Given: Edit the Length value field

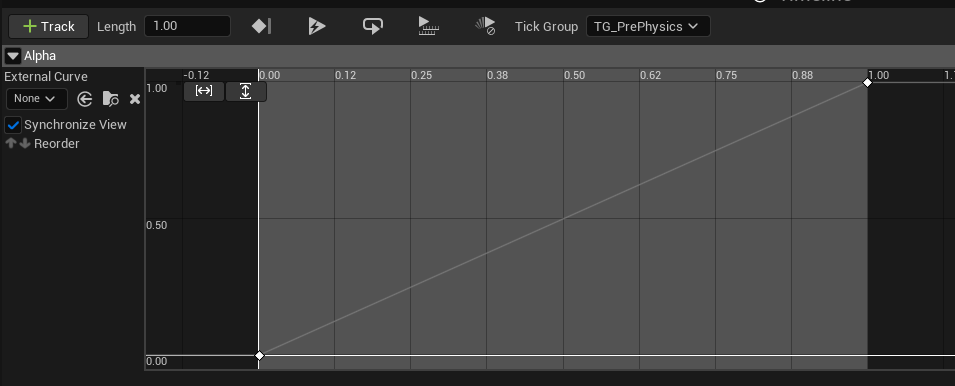Looking at the screenshot, I should pos(188,26).
